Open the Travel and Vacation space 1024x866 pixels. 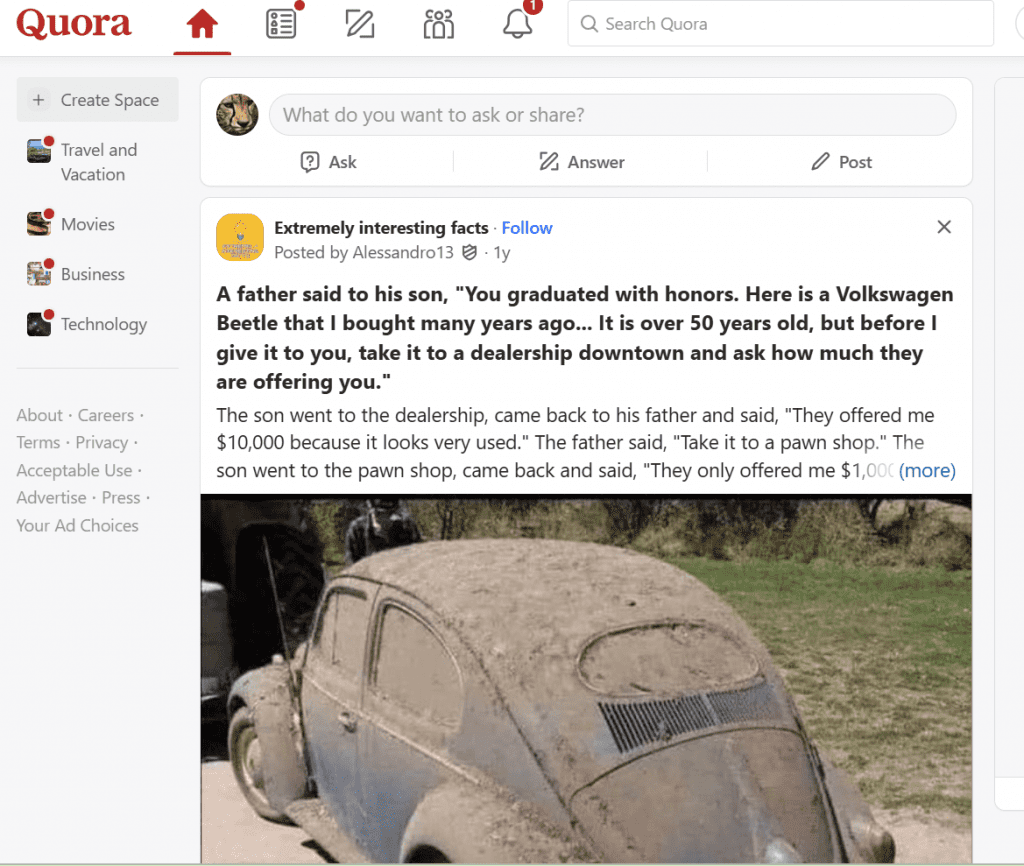coord(98,162)
